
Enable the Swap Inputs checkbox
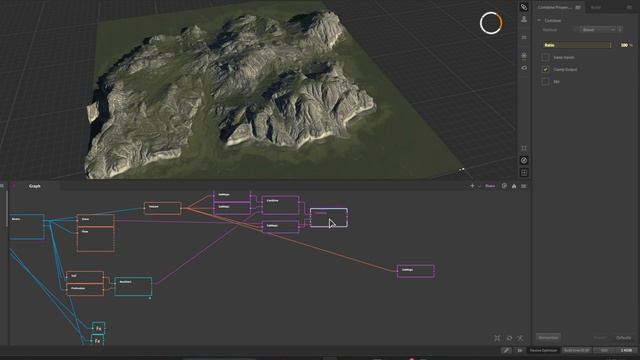click(x=545, y=58)
